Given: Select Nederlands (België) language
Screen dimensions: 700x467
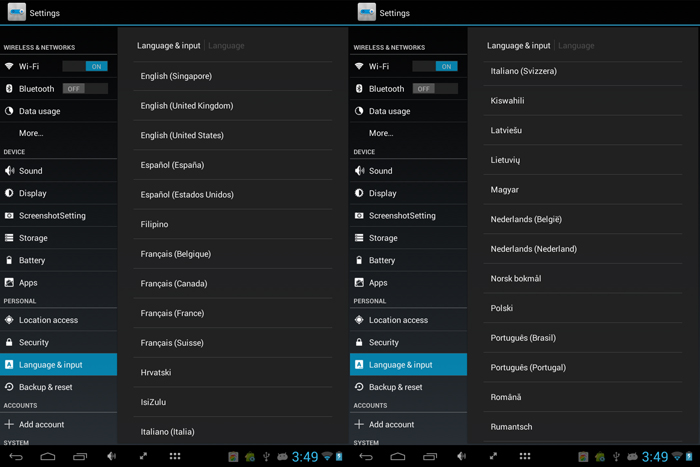Looking at the screenshot, I should [583, 219].
